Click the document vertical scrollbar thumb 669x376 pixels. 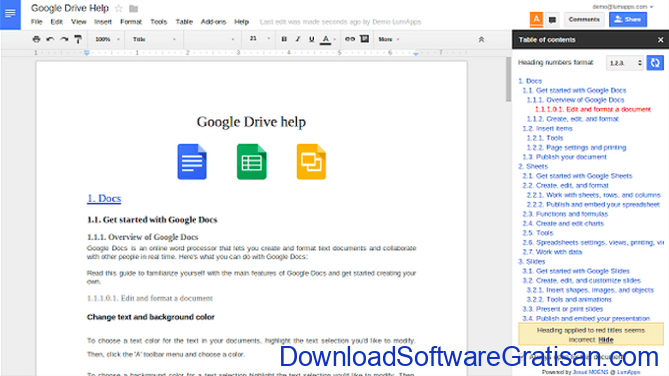pyautogui.click(x=508, y=79)
